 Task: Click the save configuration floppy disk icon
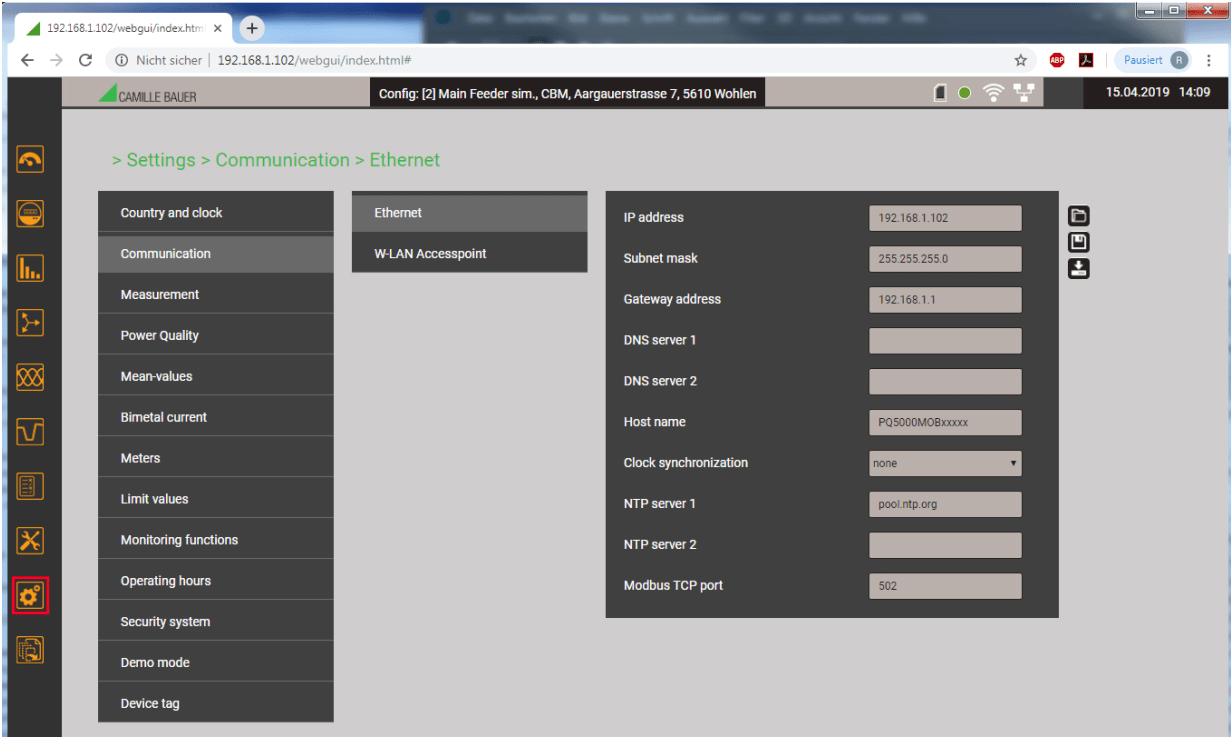[x=1079, y=242]
